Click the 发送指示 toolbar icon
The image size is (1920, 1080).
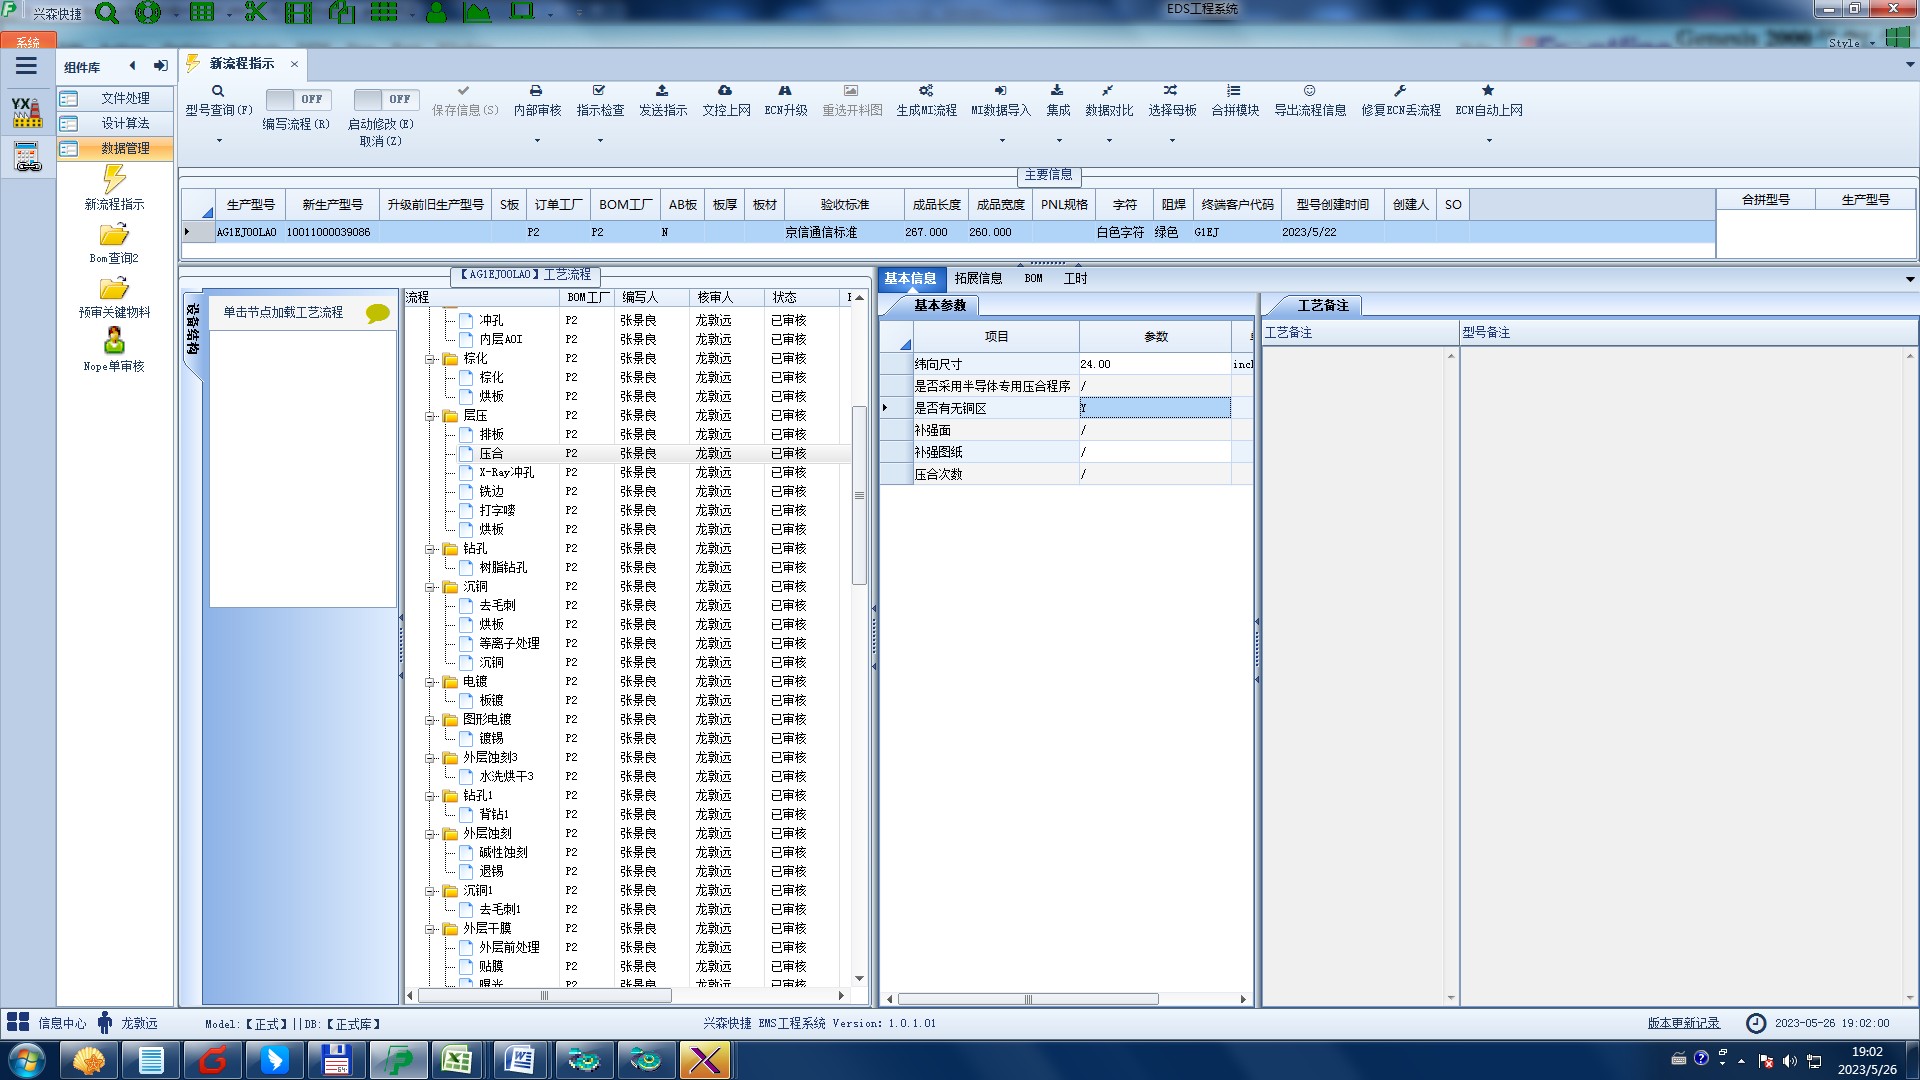[x=662, y=91]
